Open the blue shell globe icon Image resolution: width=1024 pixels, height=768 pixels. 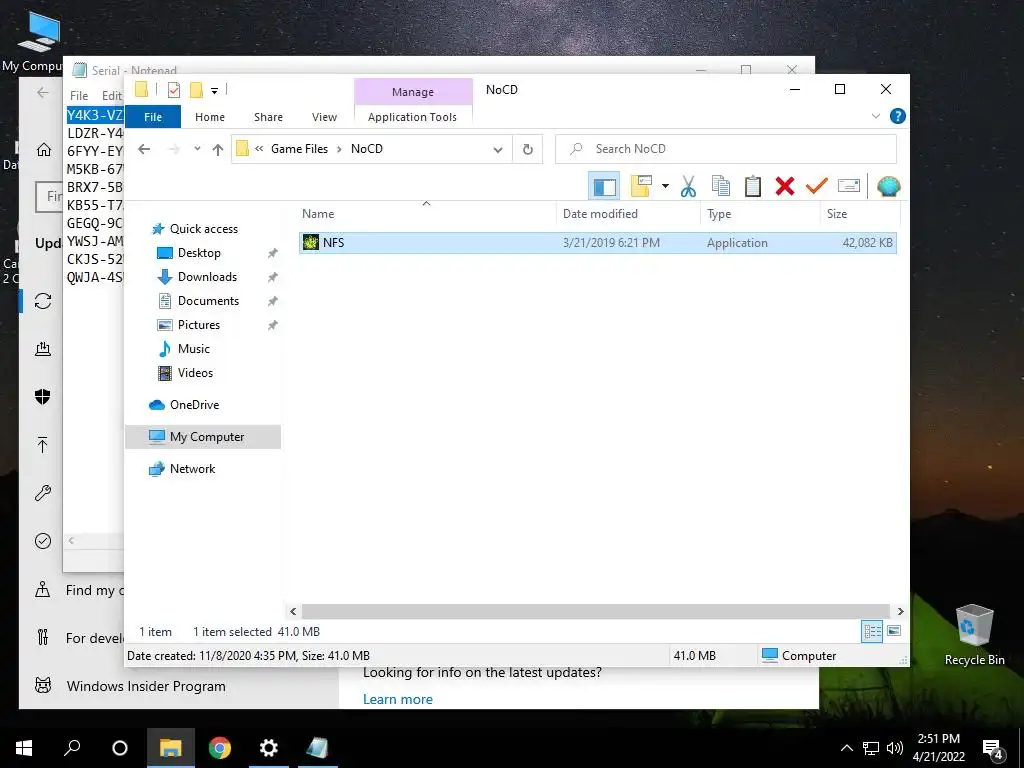click(x=888, y=186)
